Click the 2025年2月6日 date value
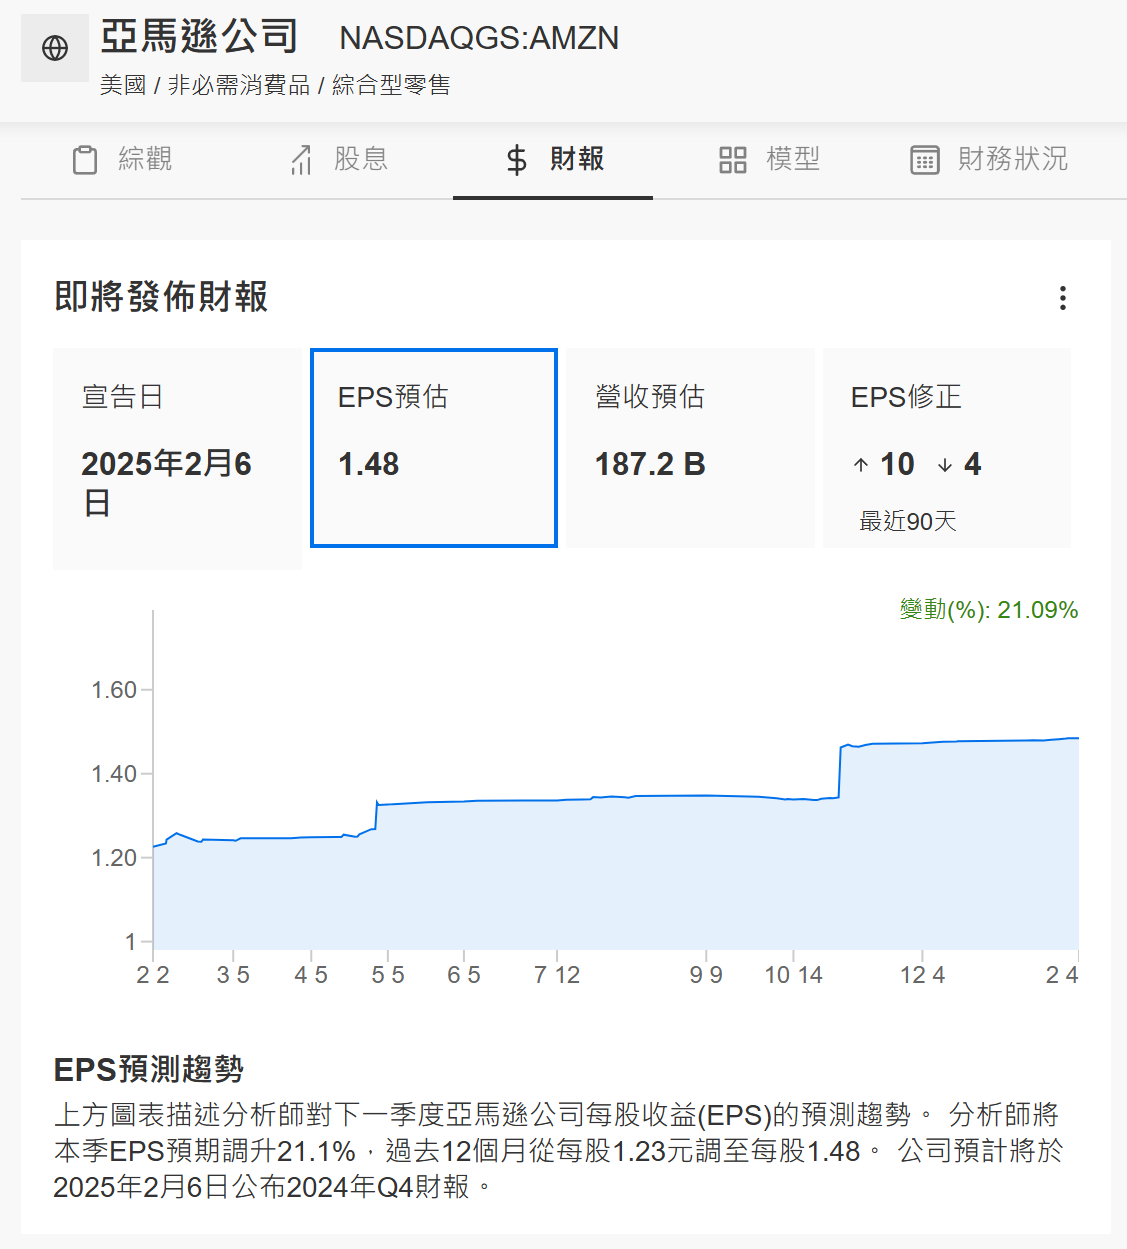 click(166, 483)
